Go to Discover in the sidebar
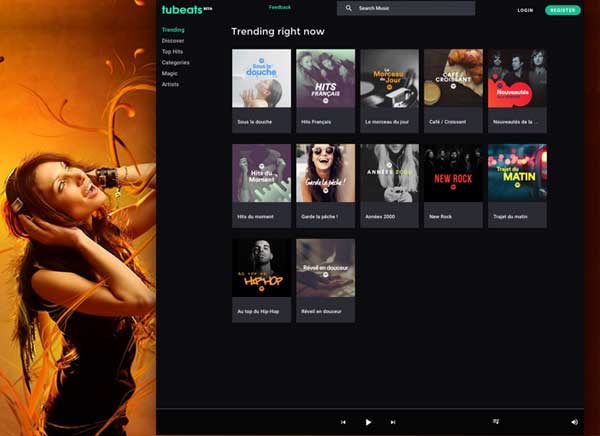Screen dimensions: 600x436 click(x=173, y=41)
